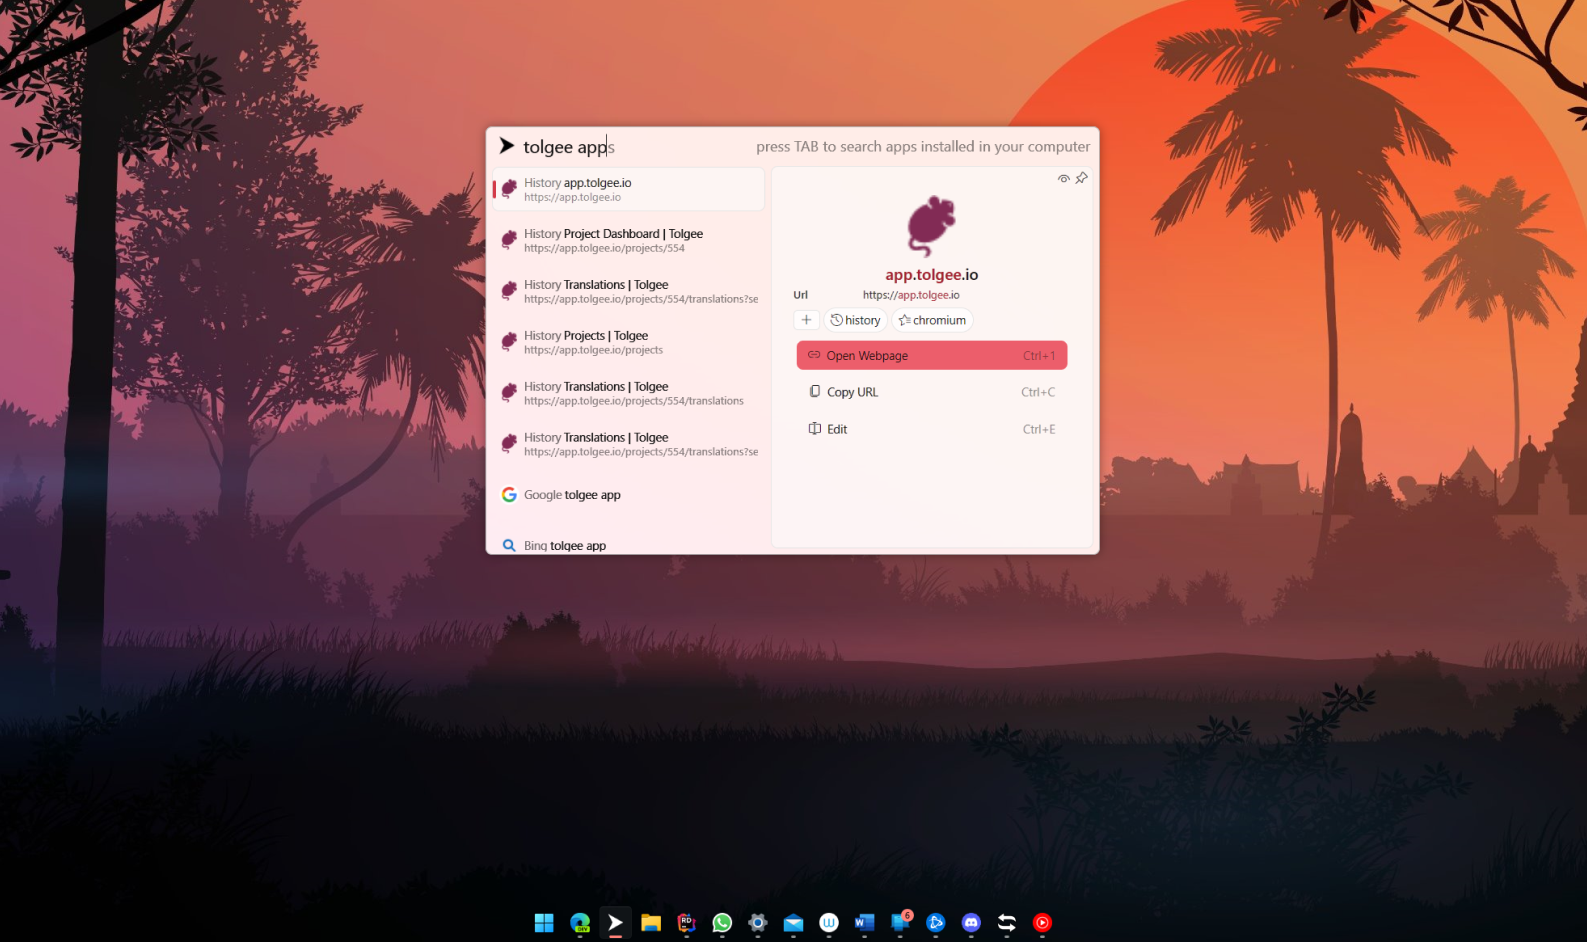Search Google for tolgee app

[x=629, y=495]
